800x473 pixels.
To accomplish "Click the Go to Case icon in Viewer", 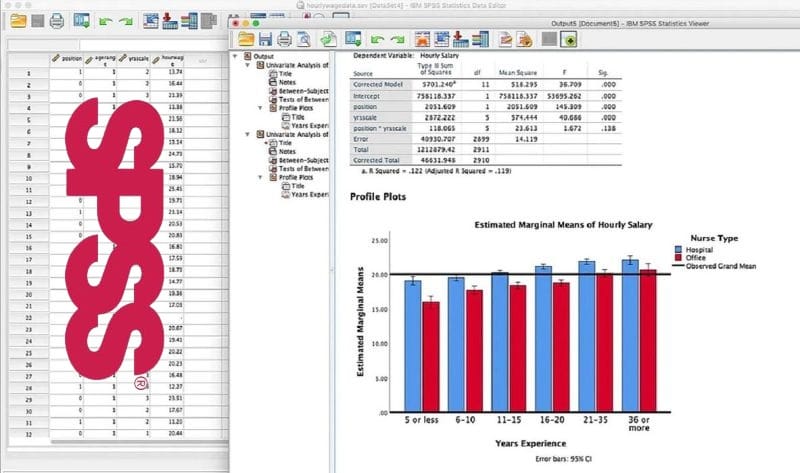I will point(441,39).
